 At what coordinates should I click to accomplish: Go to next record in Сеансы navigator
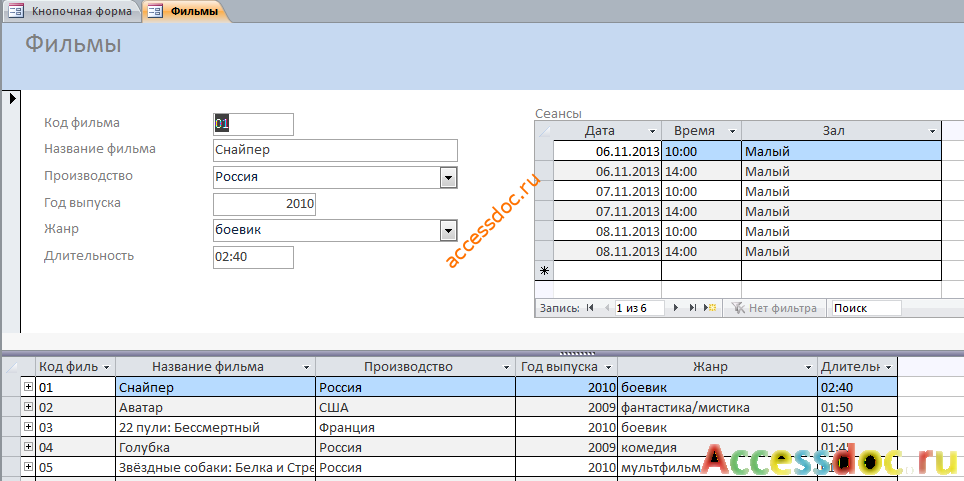tap(676, 308)
